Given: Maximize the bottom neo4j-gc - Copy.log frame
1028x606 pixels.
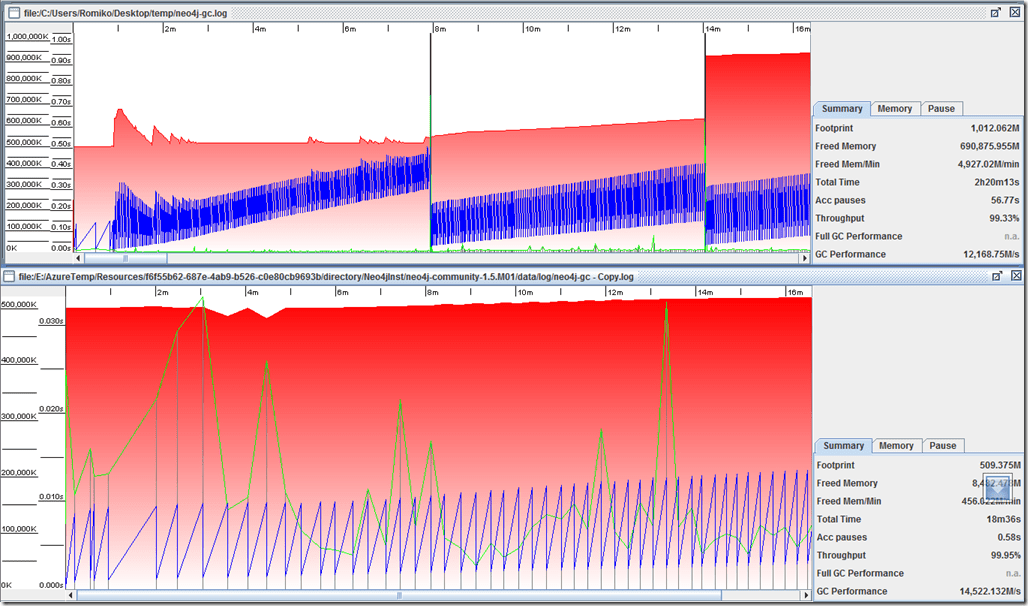Looking at the screenshot, I should point(995,275).
